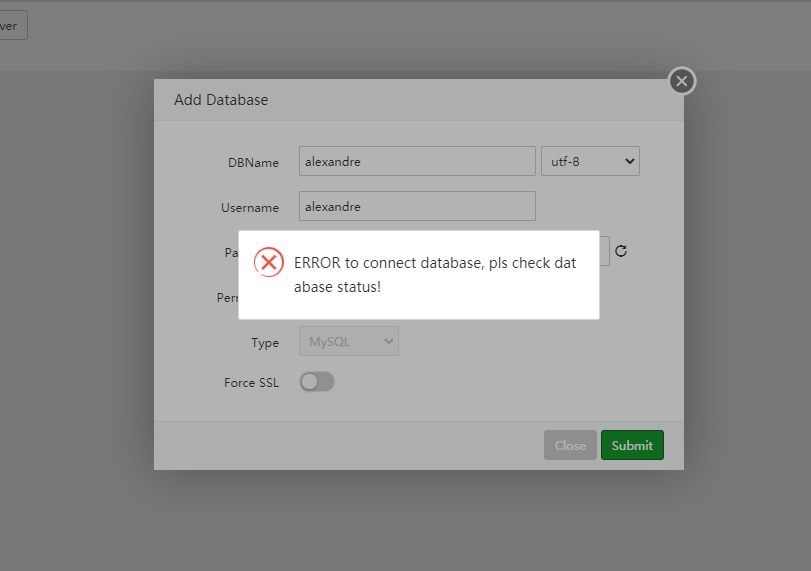Click the Add Database dialog title
Viewport: 811px width, 571px height.
[221, 100]
